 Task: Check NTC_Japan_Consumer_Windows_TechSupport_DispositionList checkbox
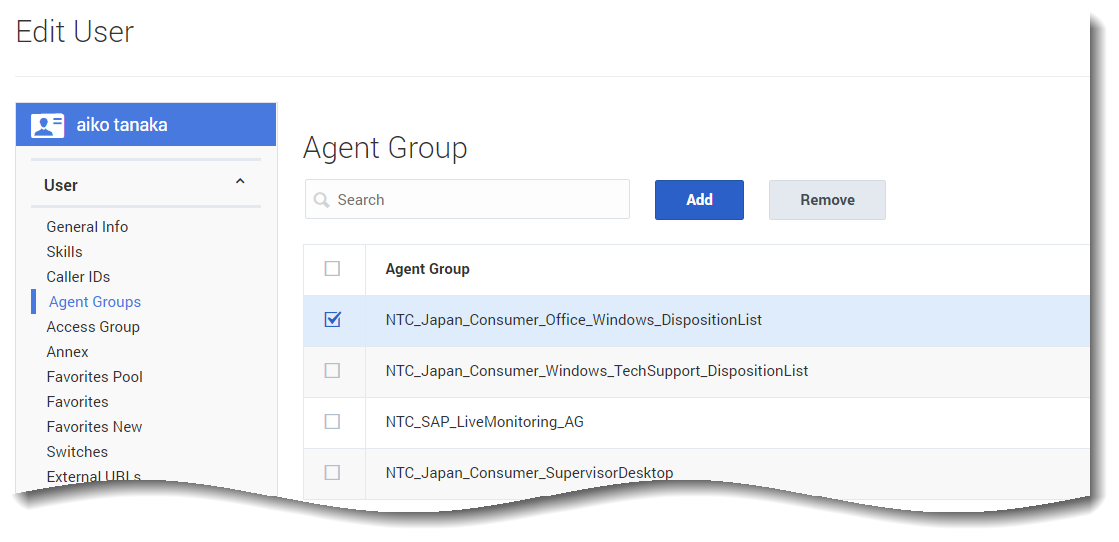(x=333, y=371)
